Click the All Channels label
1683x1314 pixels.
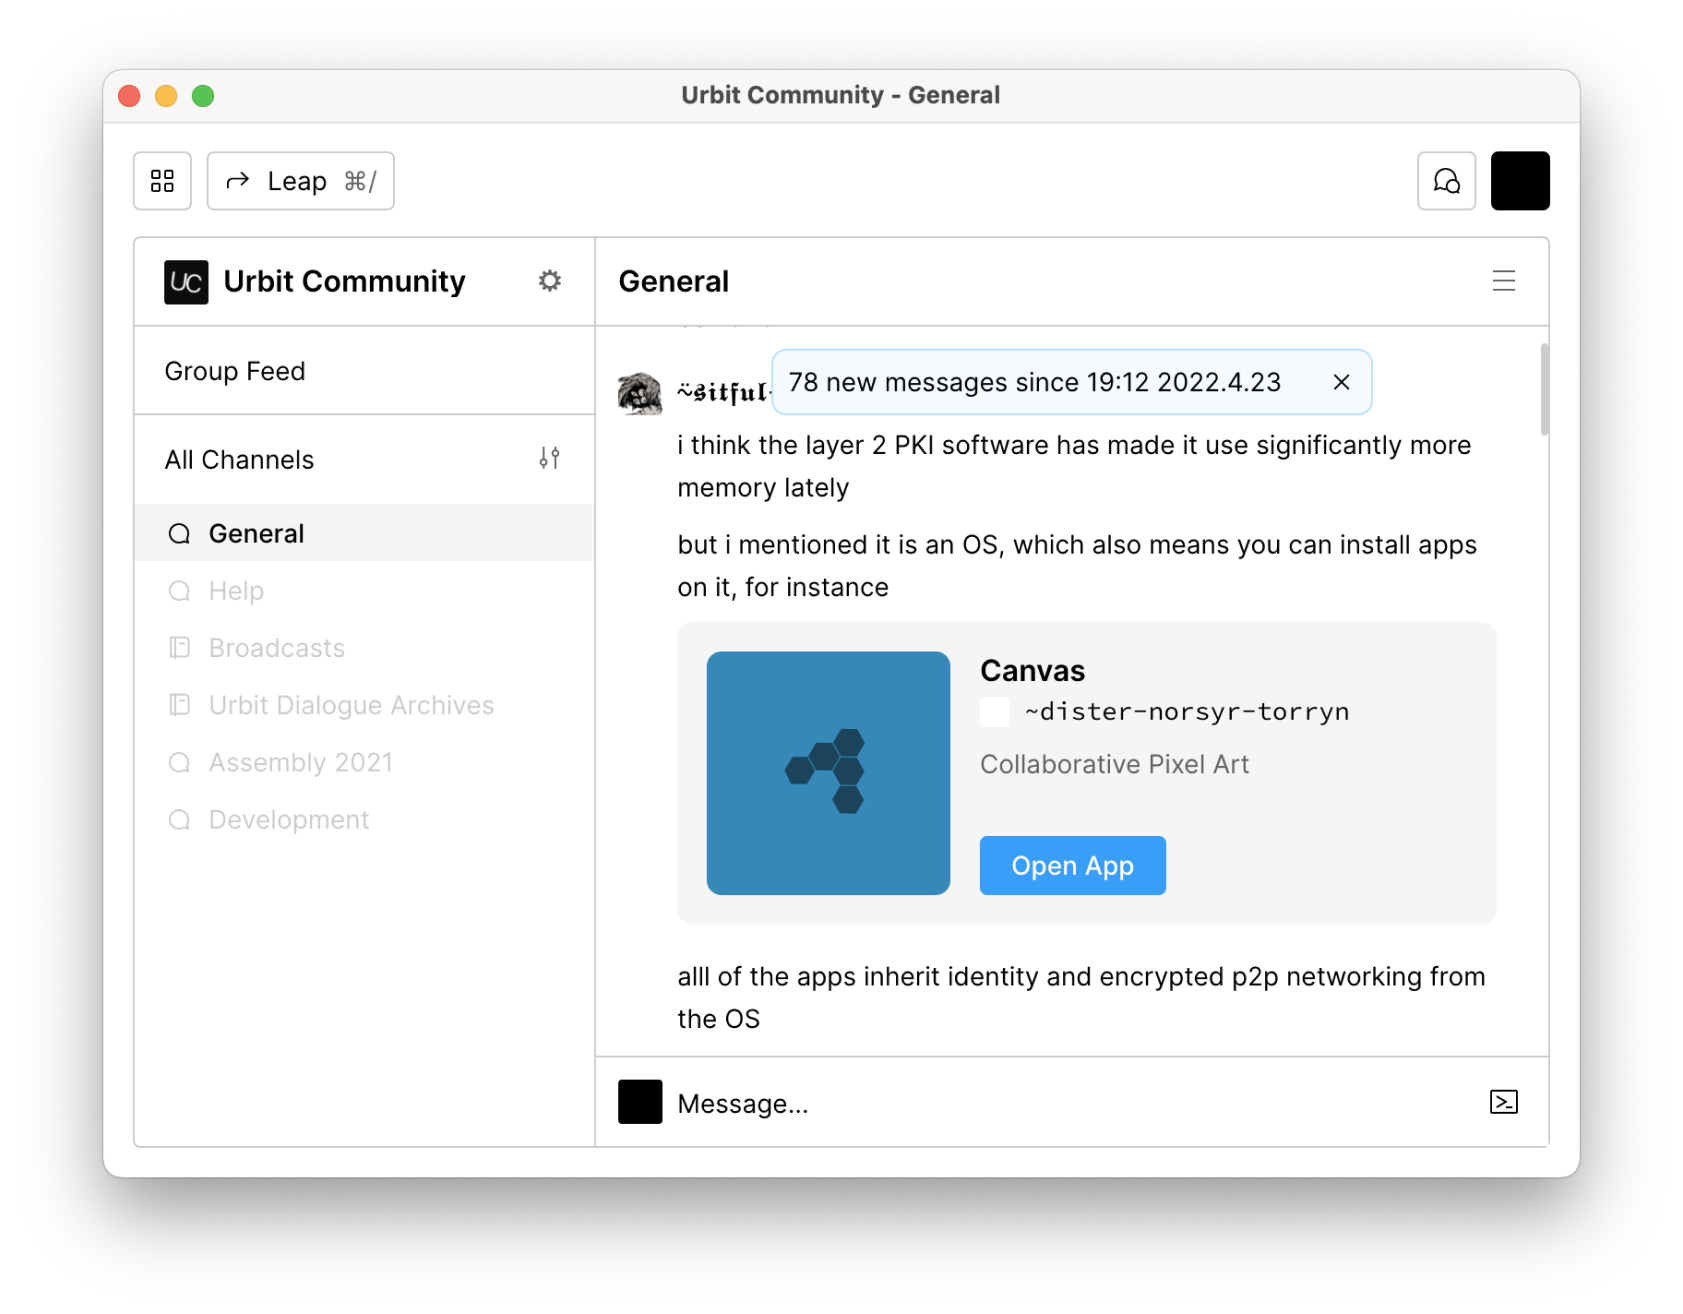[x=239, y=459]
